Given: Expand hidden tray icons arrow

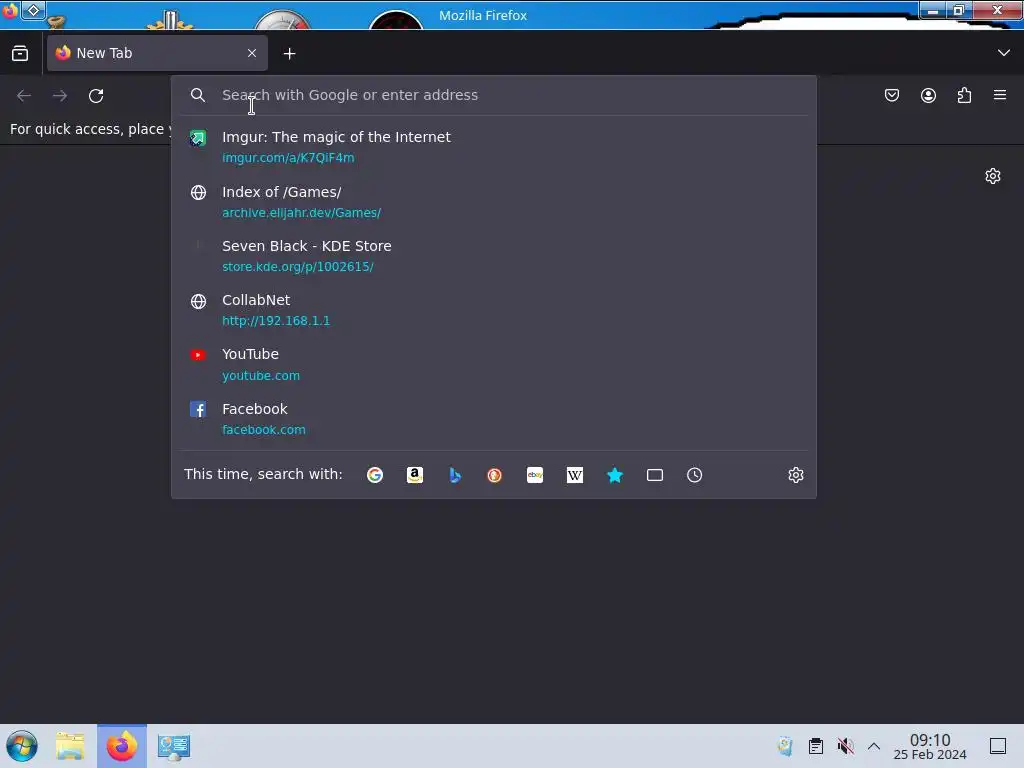Looking at the screenshot, I should coord(874,746).
